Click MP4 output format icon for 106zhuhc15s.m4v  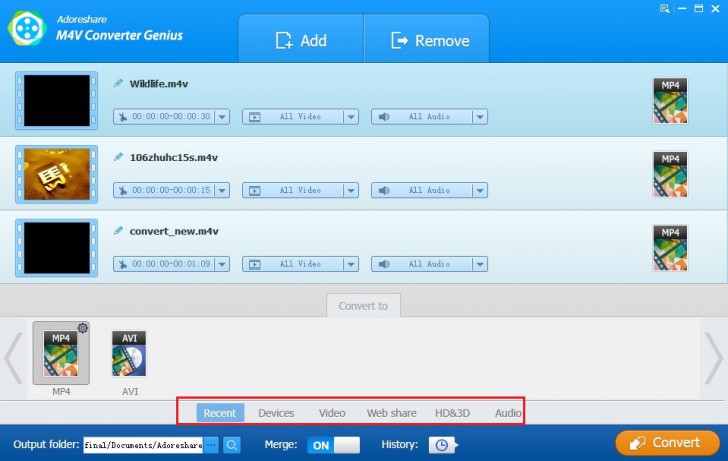click(x=670, y=174)
